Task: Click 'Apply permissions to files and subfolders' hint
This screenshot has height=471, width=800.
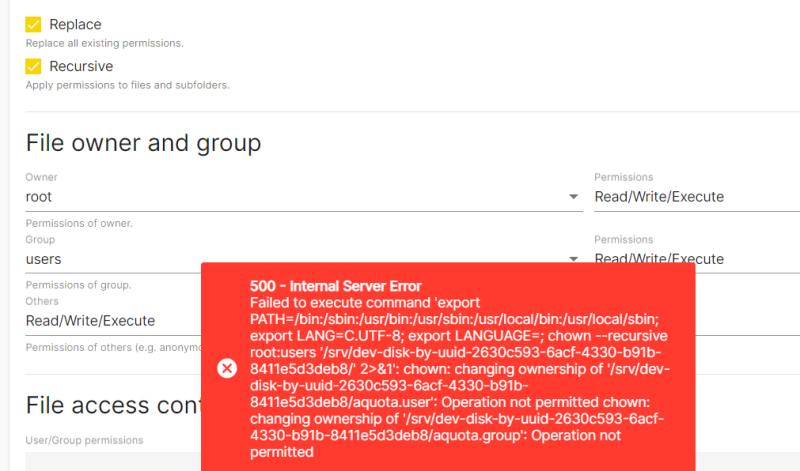Action: [x=127, y=85]
